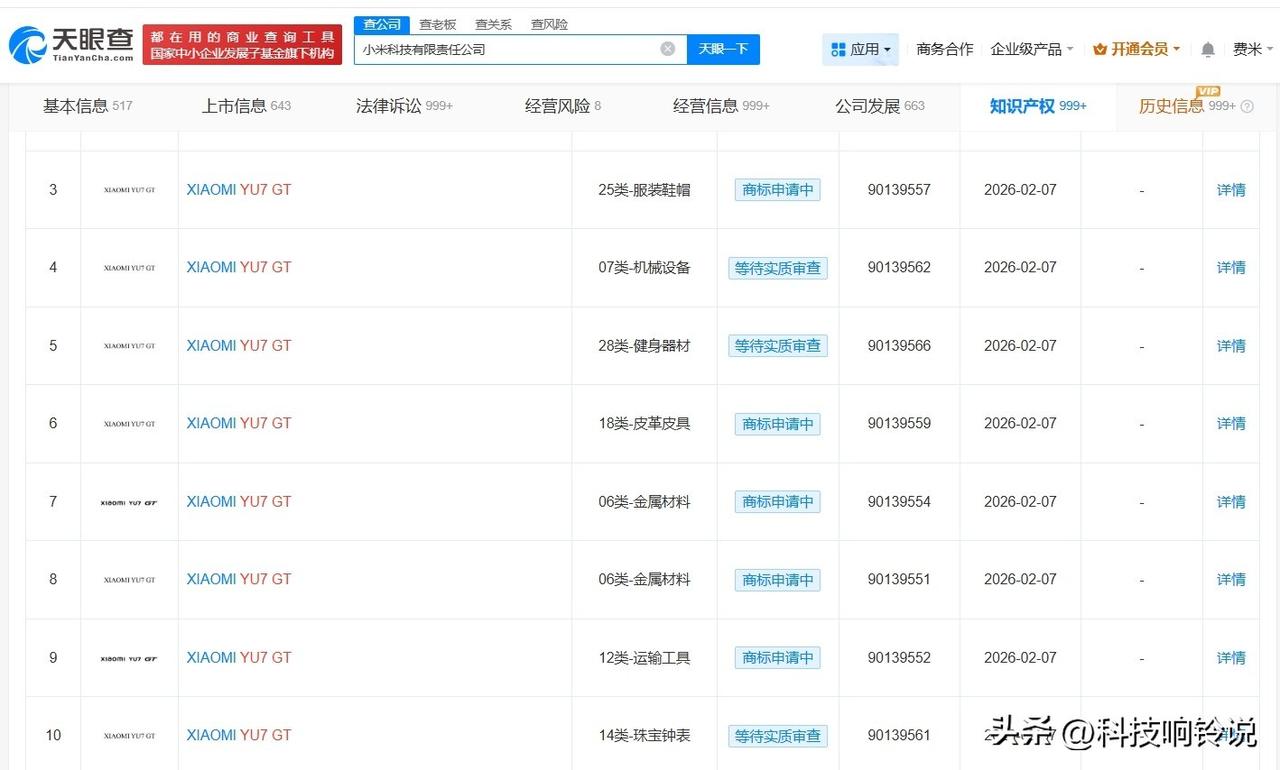This screenshot has width=1280, height=770.
Task: Click 详情 for registration number 90139554 row
Action: coord(1231,502)
